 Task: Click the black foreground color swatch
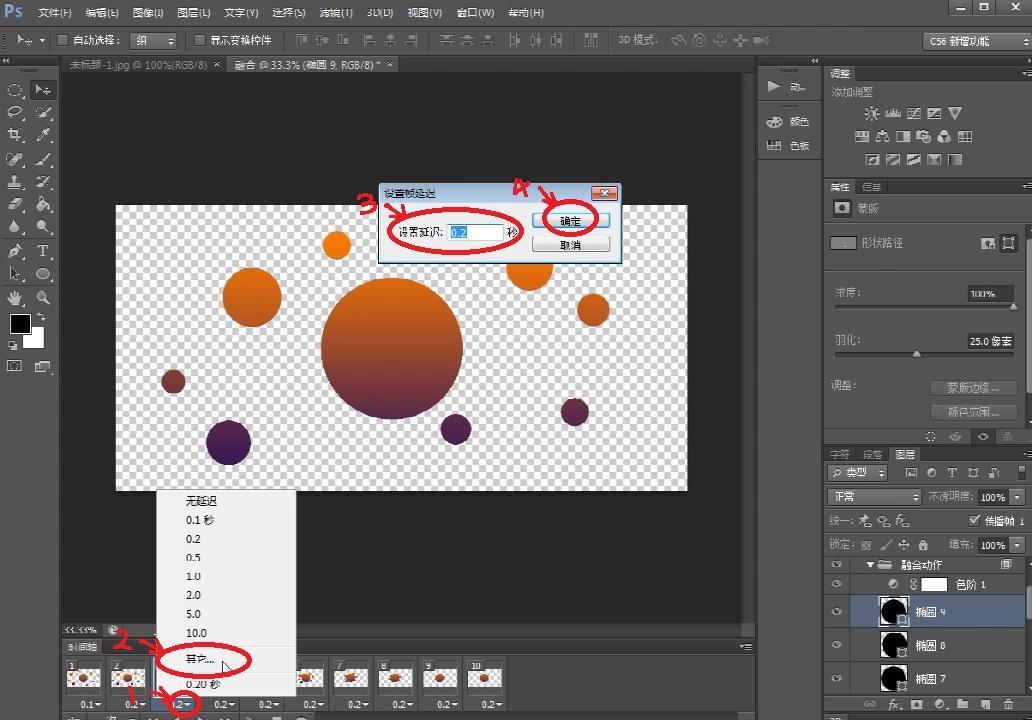click(20, 324)
